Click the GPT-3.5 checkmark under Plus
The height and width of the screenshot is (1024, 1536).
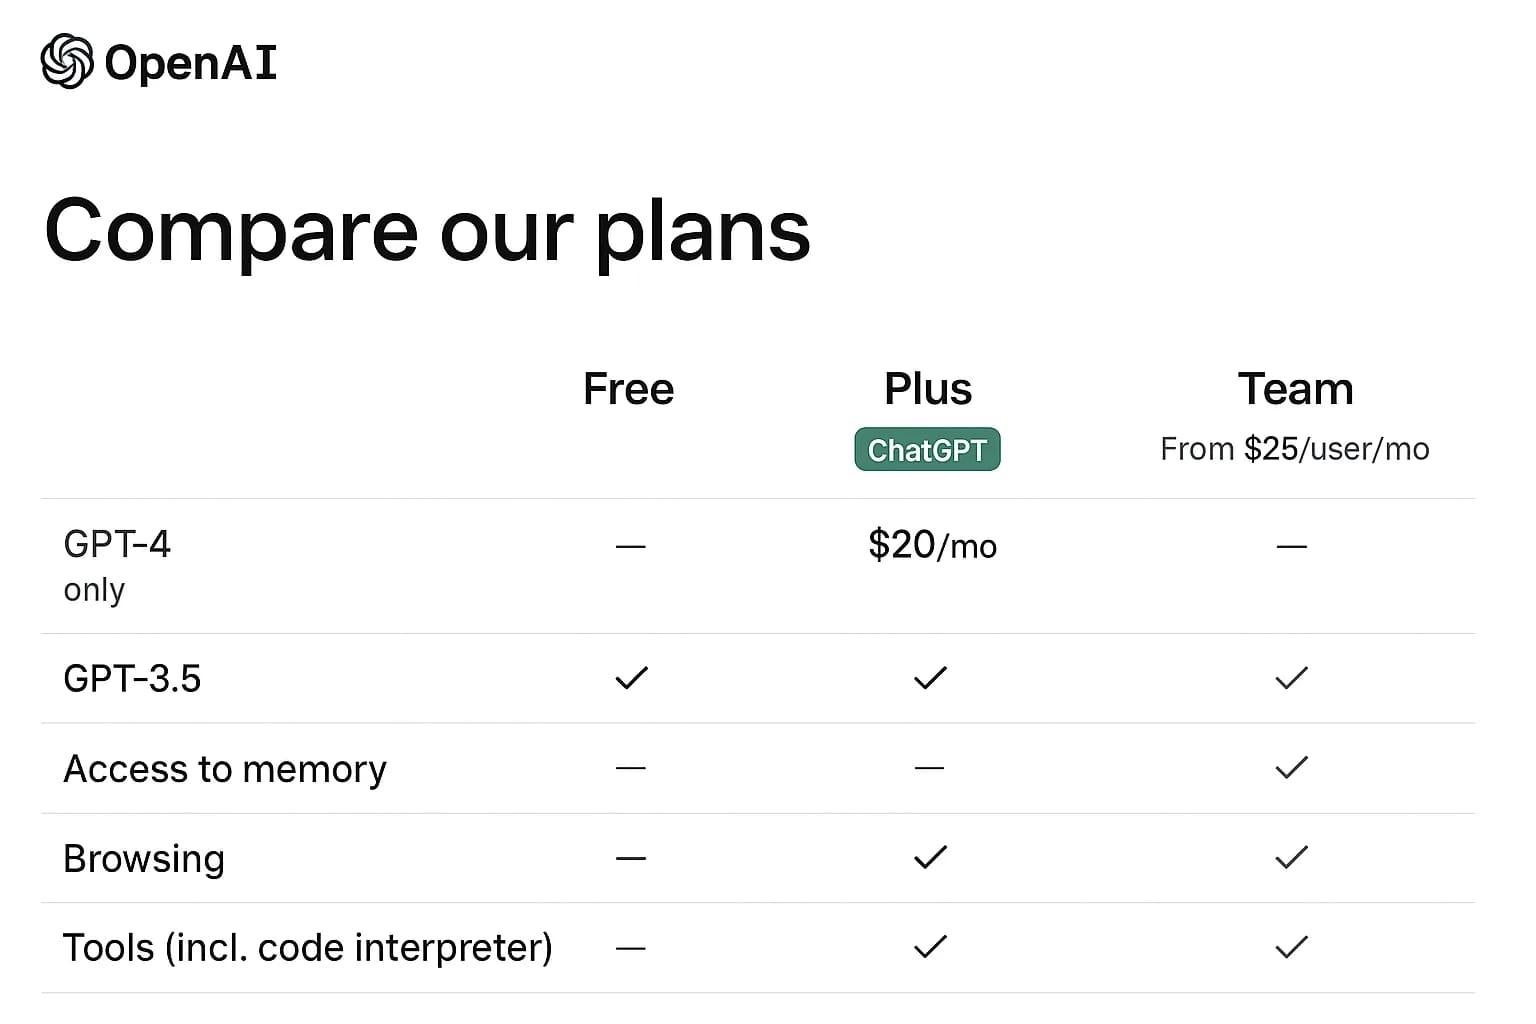coord(930,678)
